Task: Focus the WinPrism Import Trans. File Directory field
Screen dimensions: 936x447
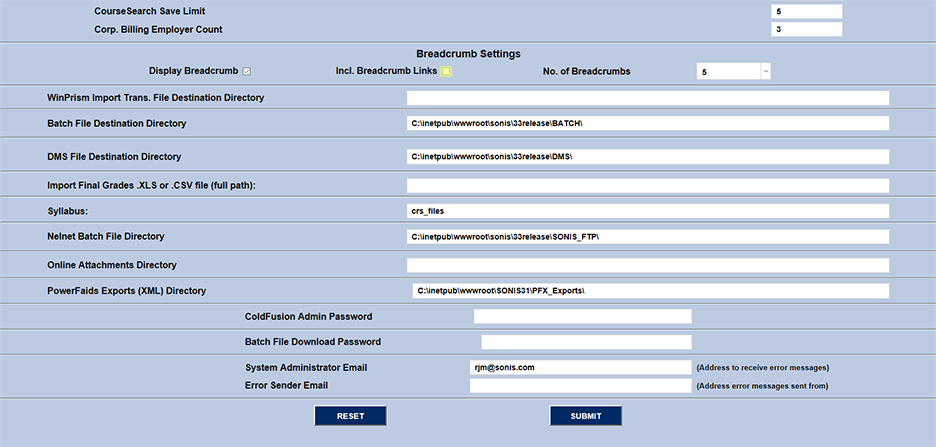Action: point(647,98)
